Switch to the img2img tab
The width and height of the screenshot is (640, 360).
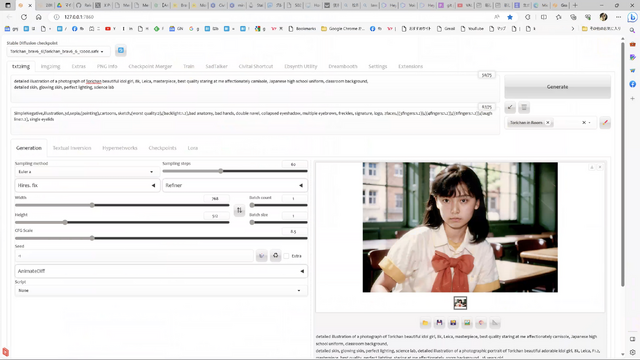tap(50, 66)
